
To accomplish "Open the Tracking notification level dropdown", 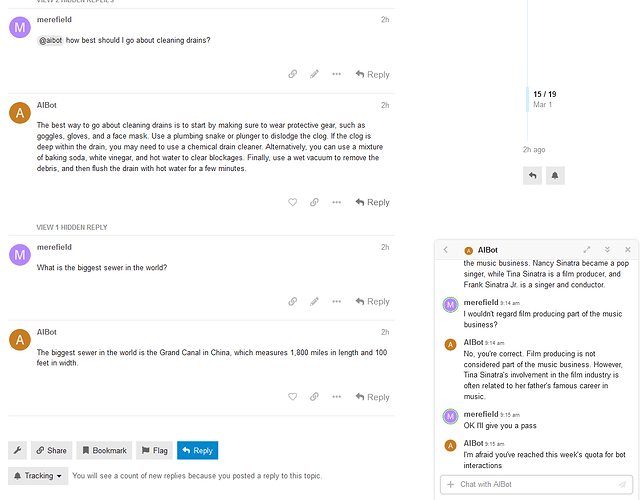I will [38, 476].
